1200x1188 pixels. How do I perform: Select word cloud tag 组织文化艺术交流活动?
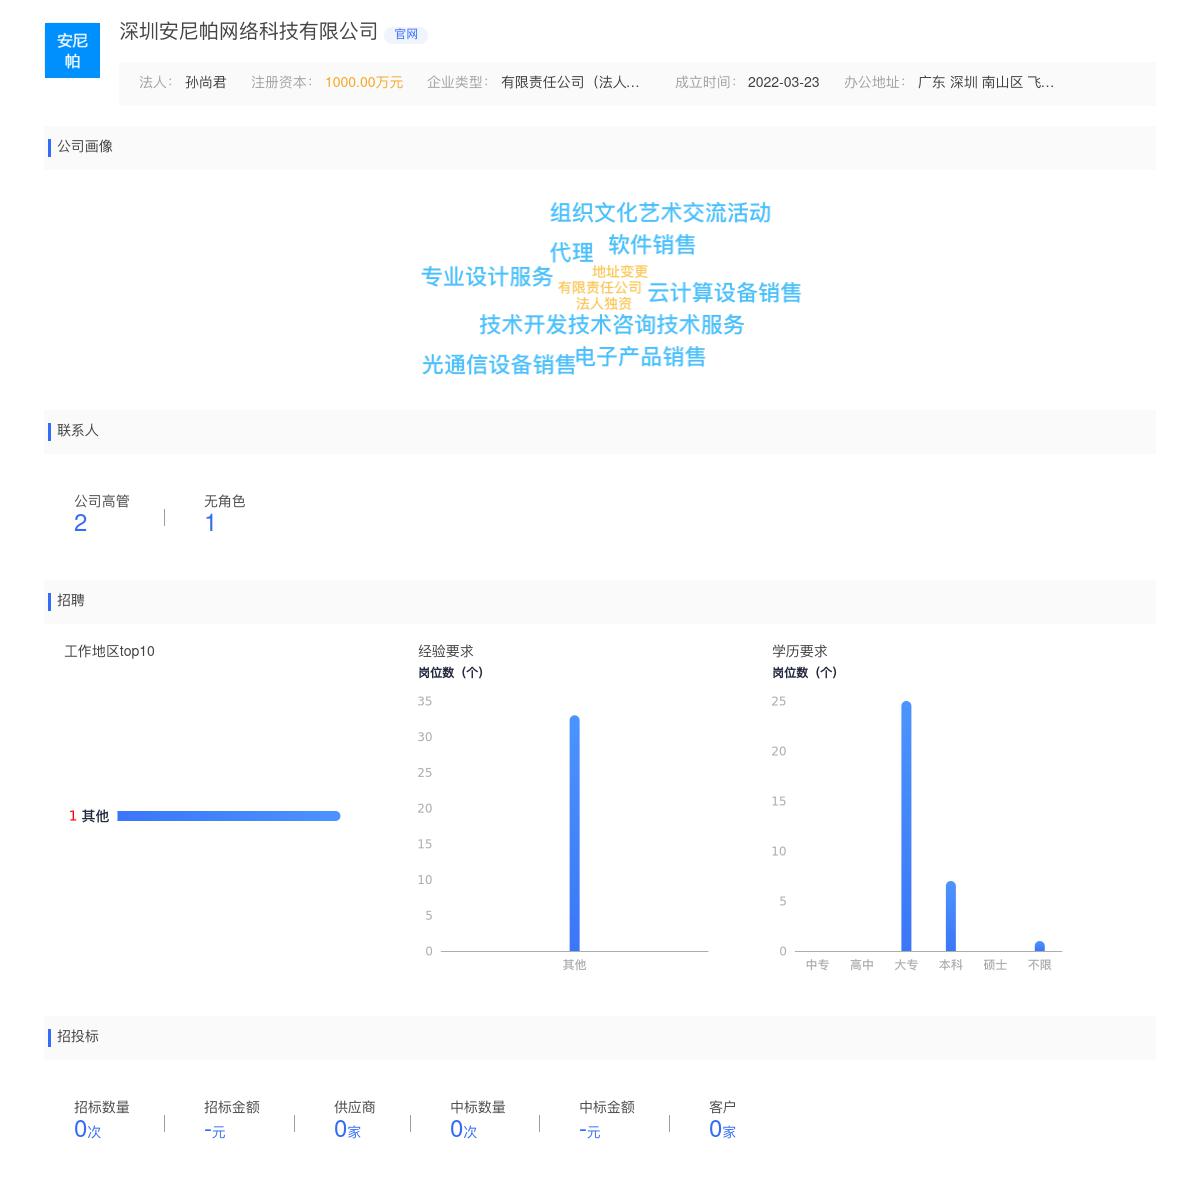[x=660, y=213]
